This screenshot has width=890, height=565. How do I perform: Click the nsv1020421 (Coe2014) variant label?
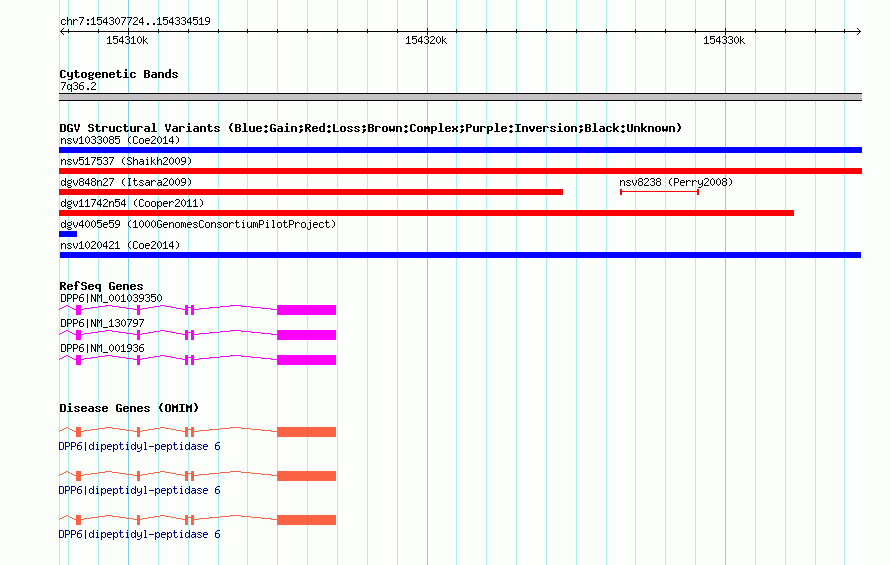pos(120,245)
